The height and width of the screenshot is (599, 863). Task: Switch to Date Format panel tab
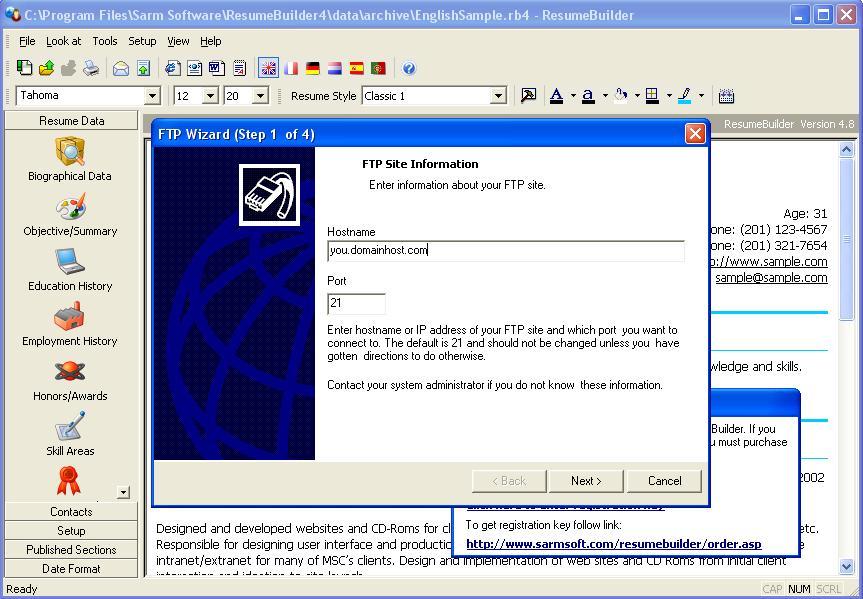pyautogui.click(x=71, y=569)
